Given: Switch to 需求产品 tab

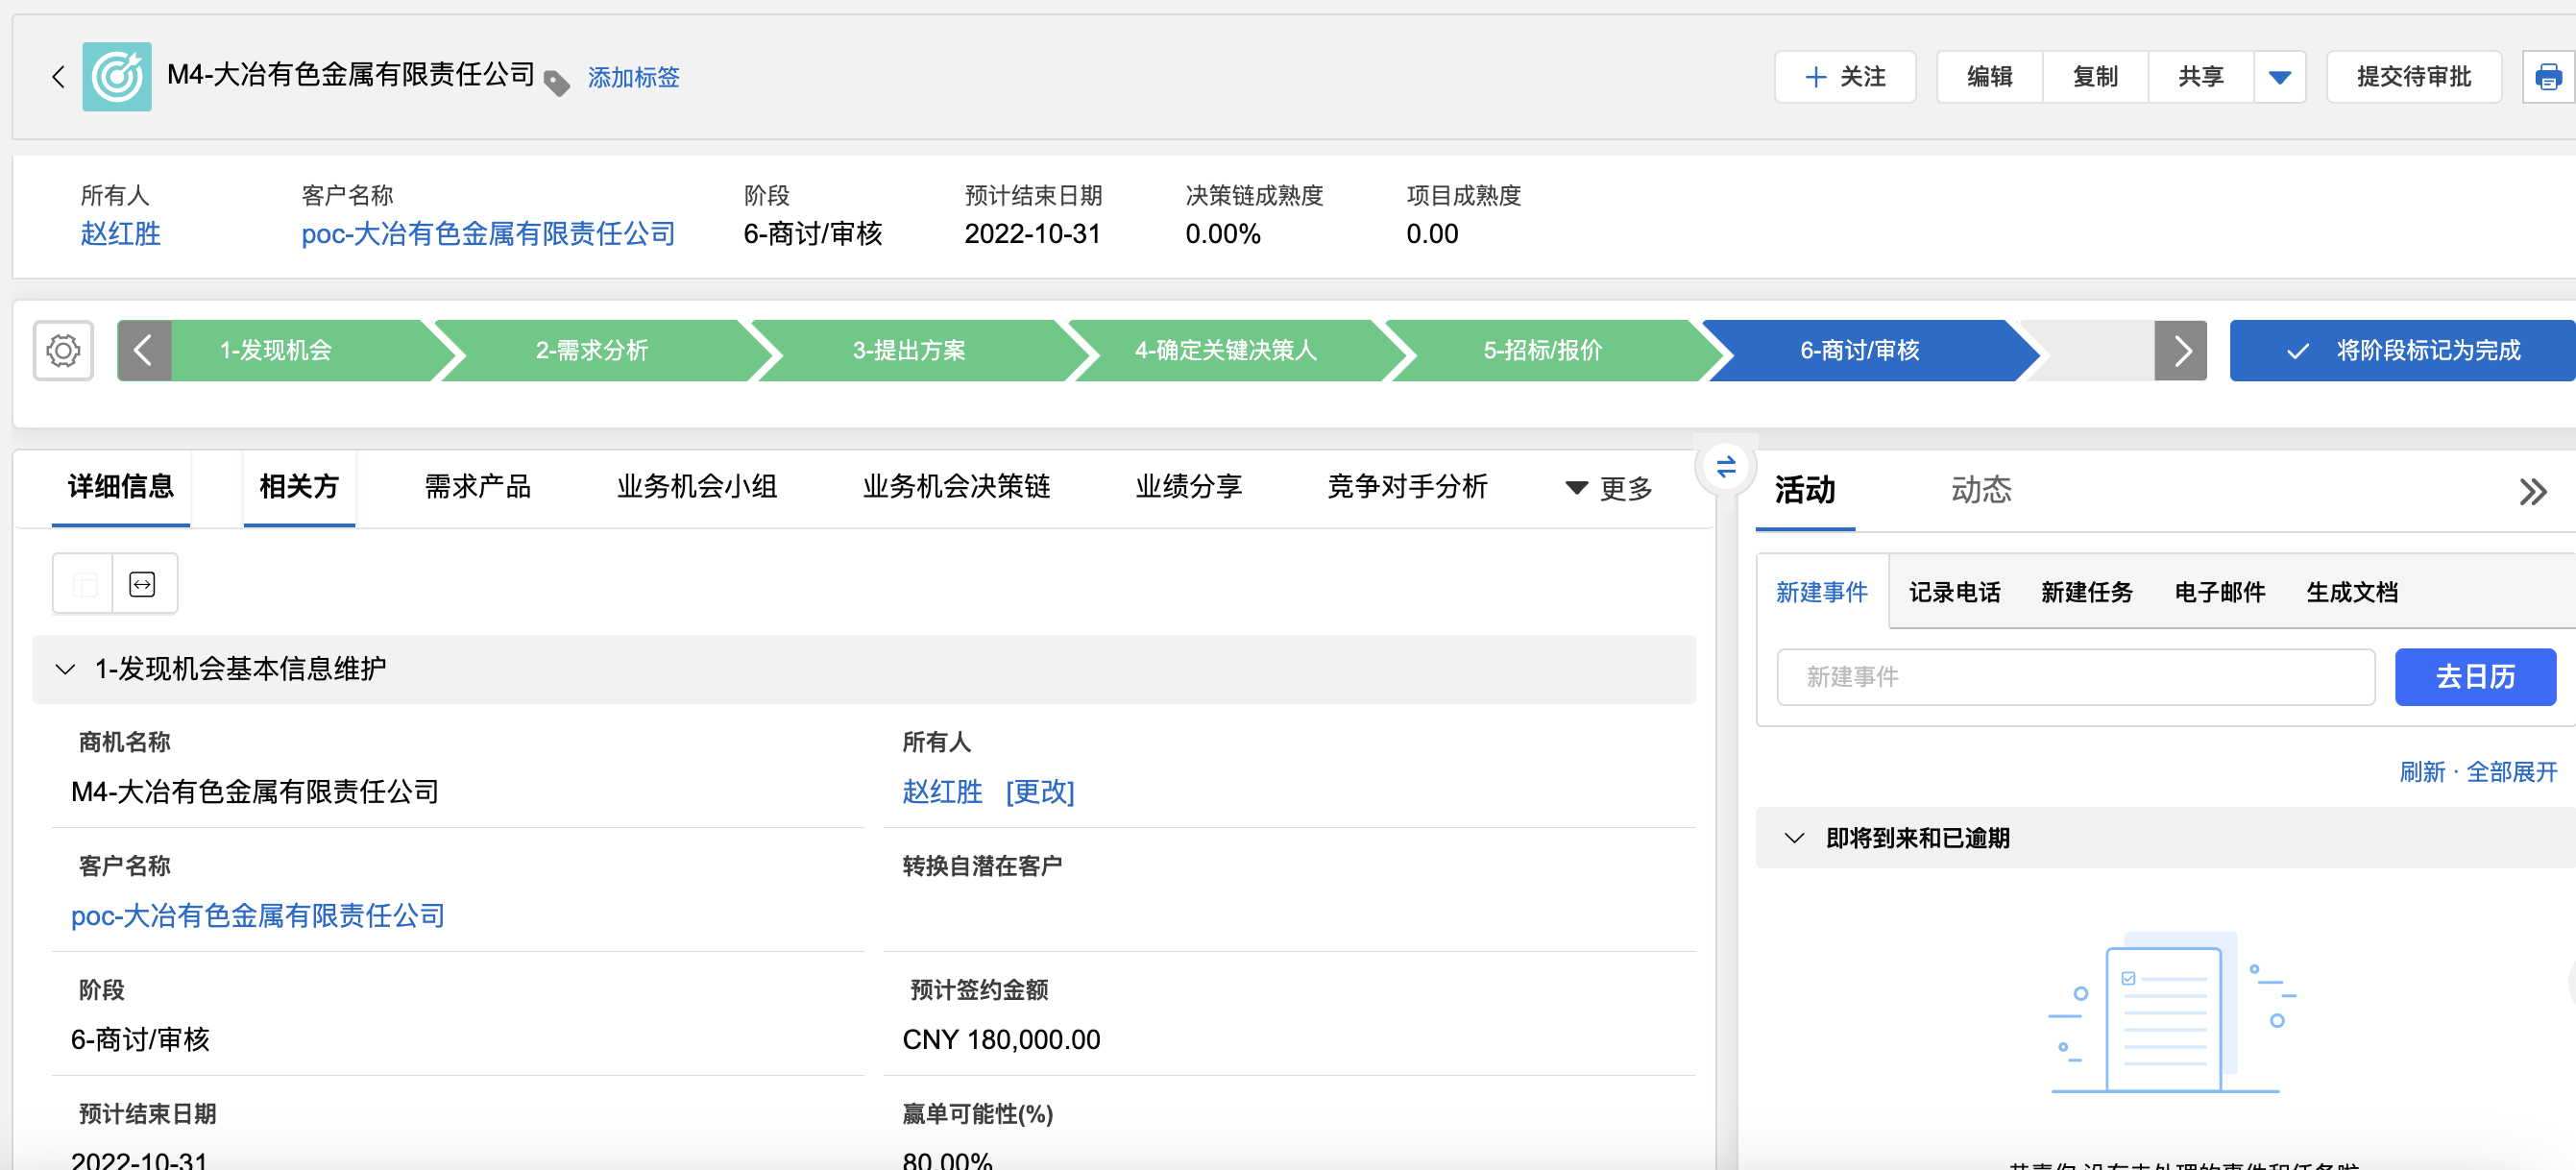Looking at the screenshot, I should tap(477, 487).
